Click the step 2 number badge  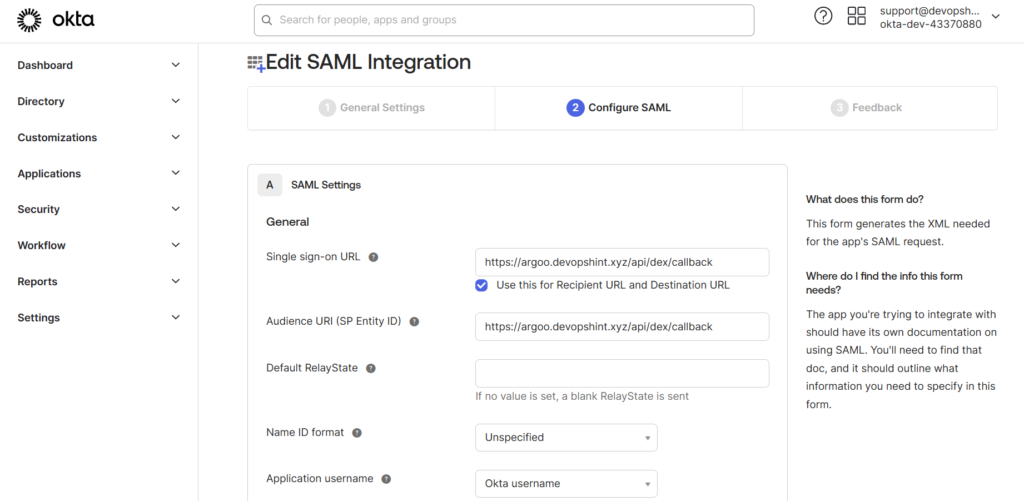click(575, 108)
